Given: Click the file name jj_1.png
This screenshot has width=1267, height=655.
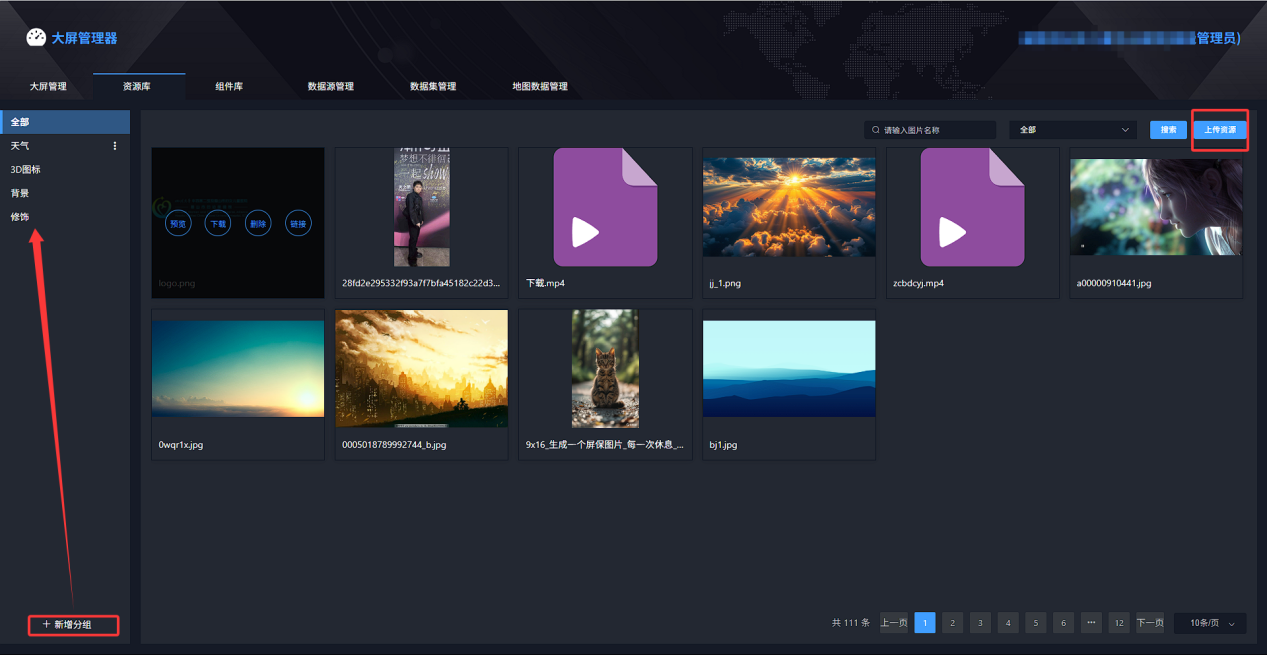Looking at the screenshot, I should pos(725,284).
